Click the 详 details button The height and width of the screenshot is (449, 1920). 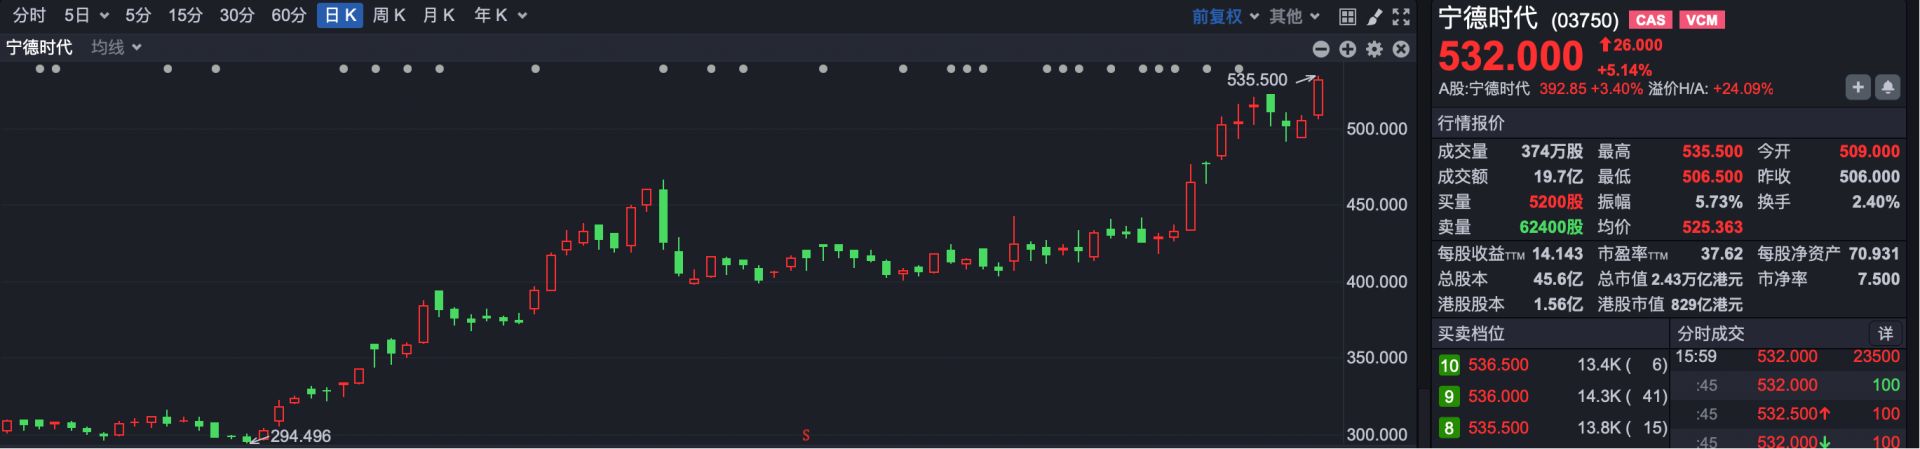1885,333
